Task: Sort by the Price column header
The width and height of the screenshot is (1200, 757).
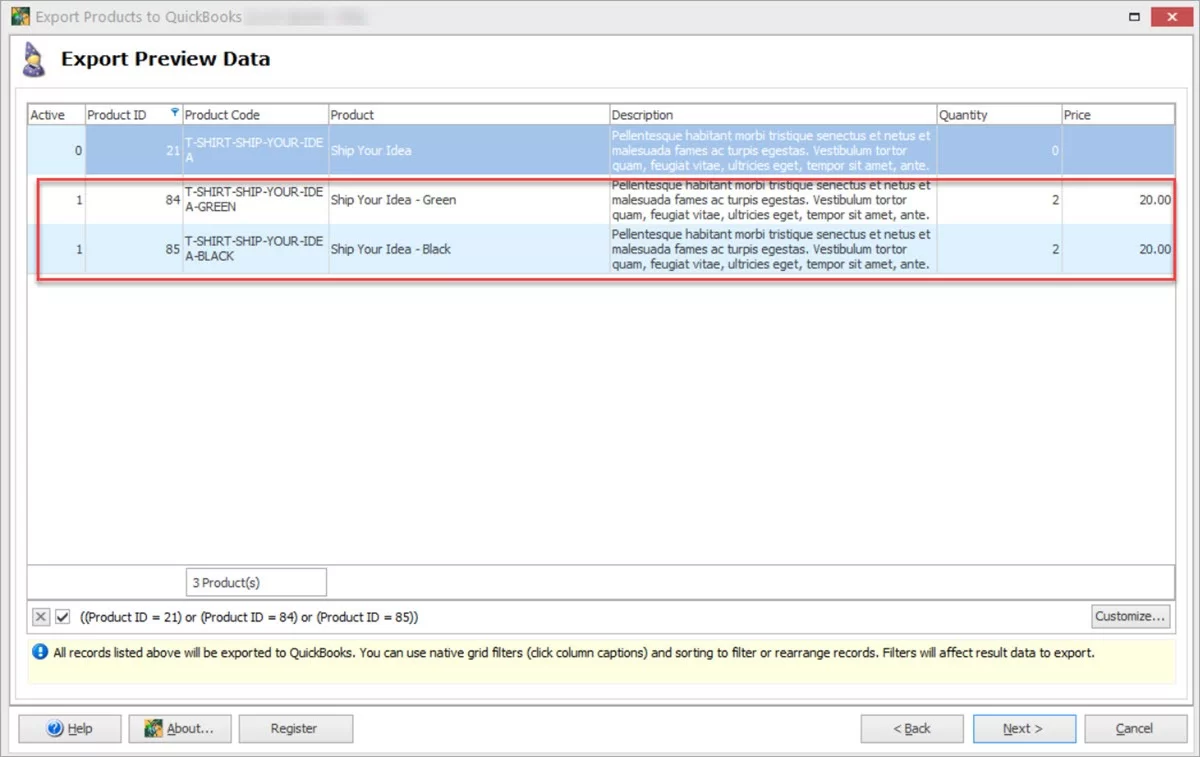Action: point(1116,115)
